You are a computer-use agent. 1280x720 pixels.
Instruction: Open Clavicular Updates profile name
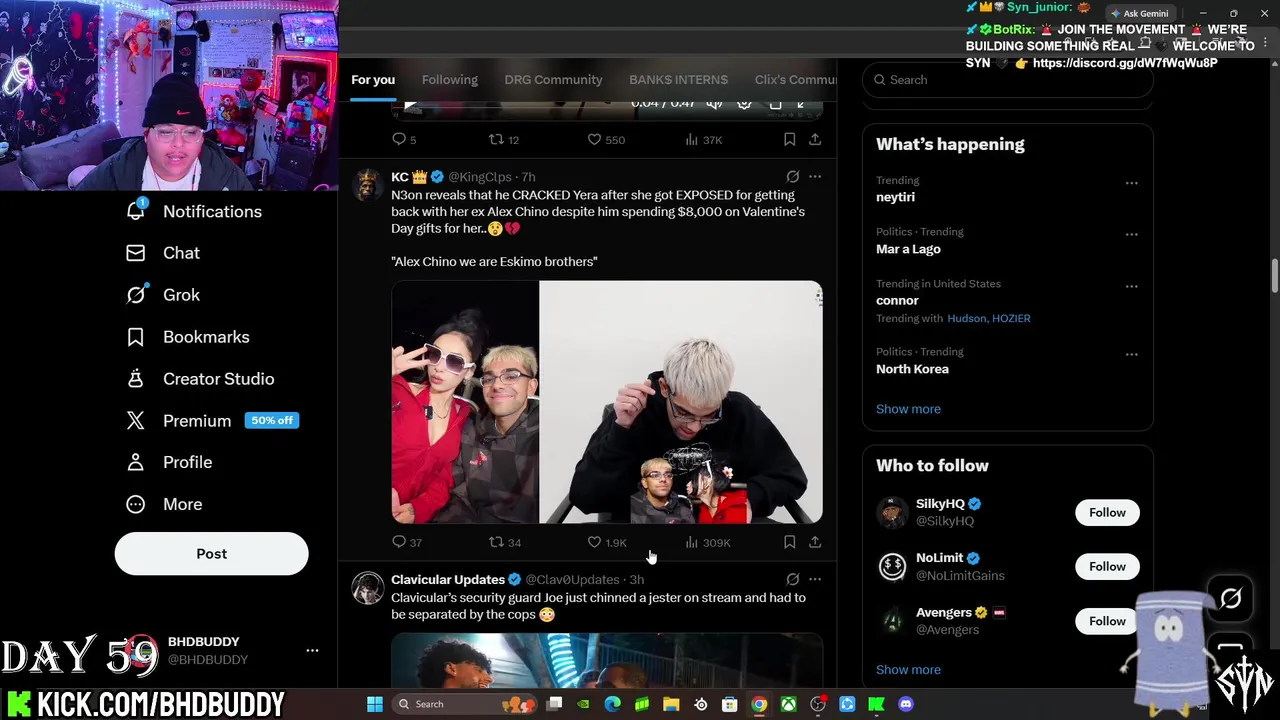pyautogui.click(x=448, y=580)
